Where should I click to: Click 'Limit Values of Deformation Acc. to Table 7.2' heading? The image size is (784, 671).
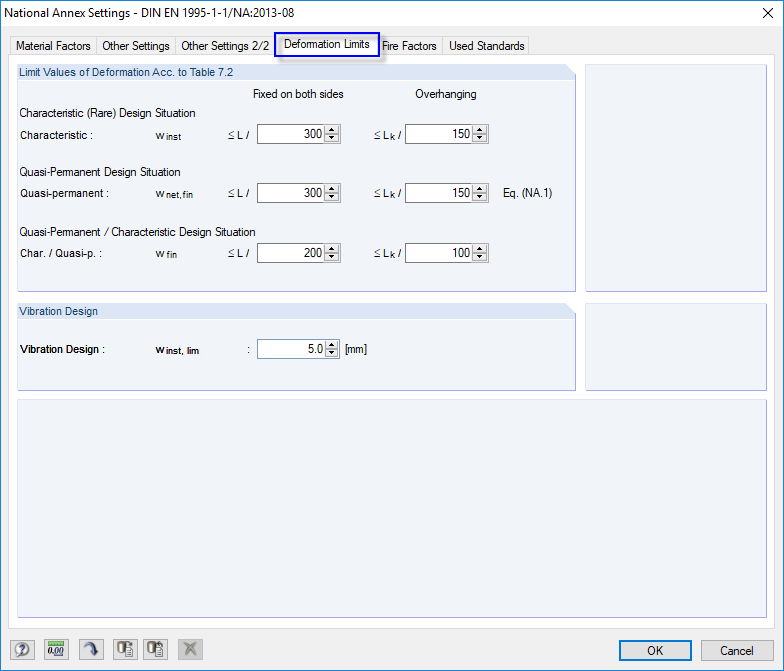point(126,72)
